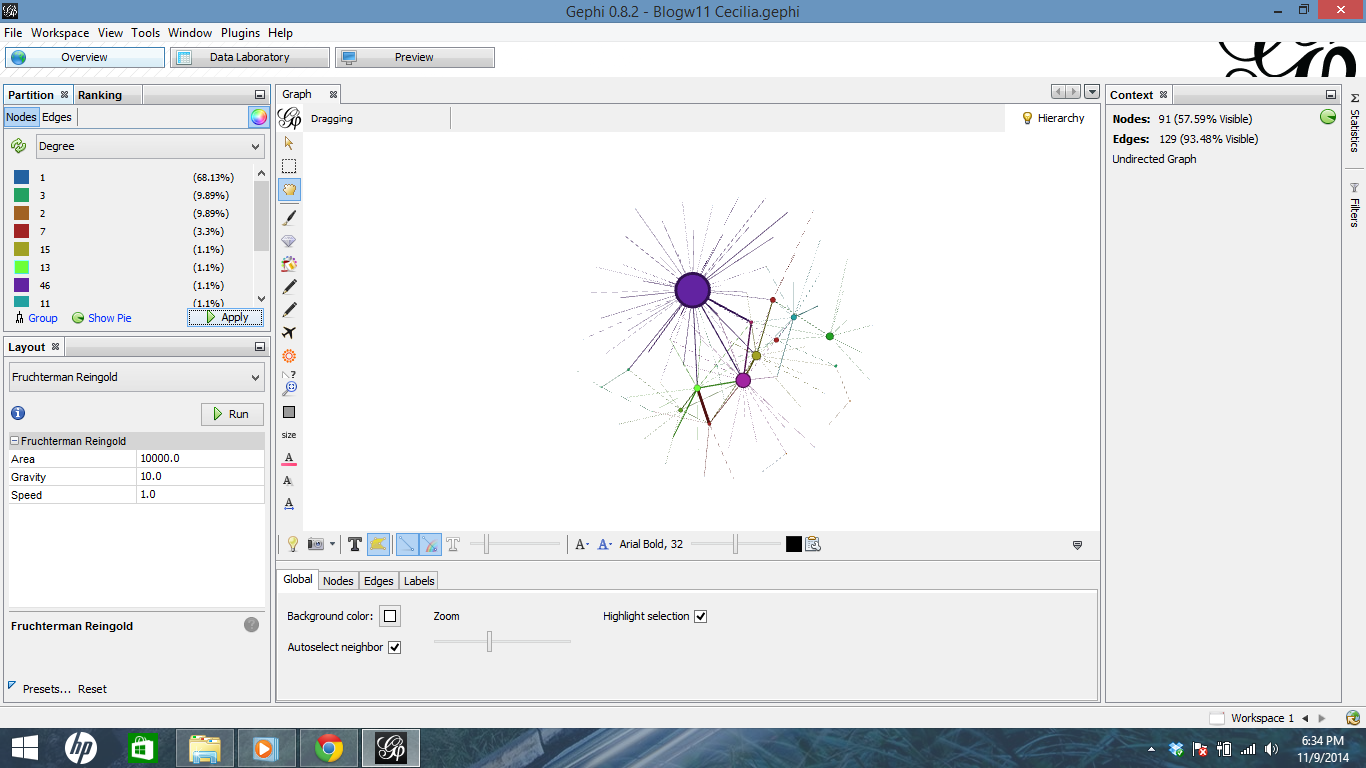Click the 'size' reset label size button
Viewport: 1366px width, 768px height.
point(289,435)
